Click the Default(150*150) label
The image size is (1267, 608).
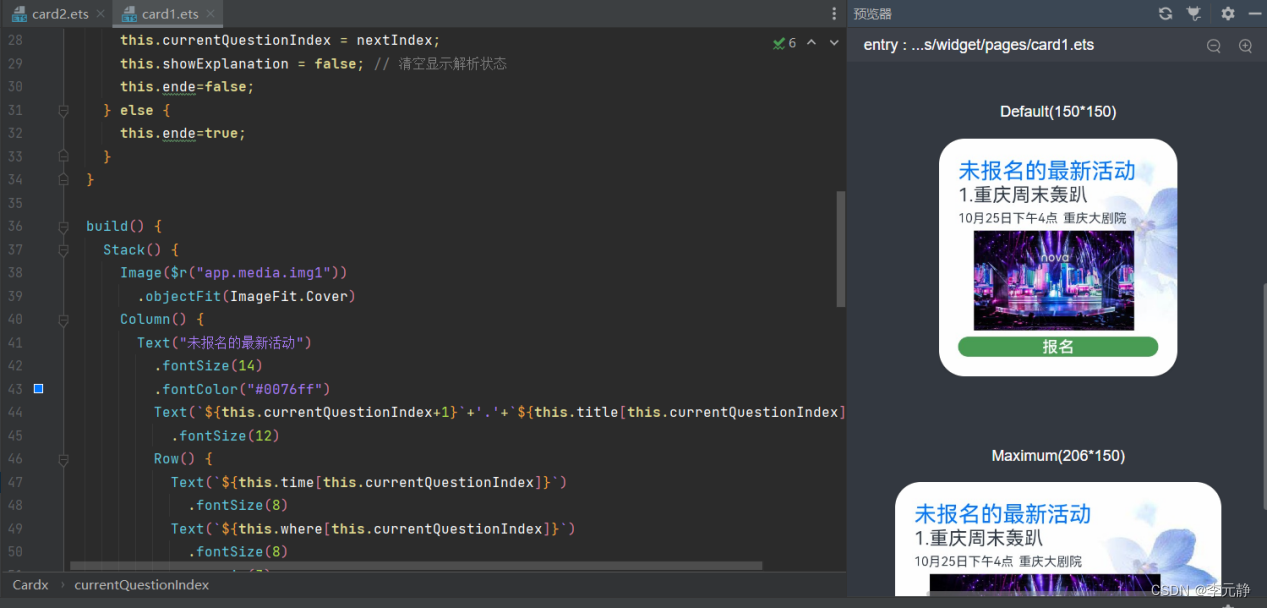[1058, 111]
